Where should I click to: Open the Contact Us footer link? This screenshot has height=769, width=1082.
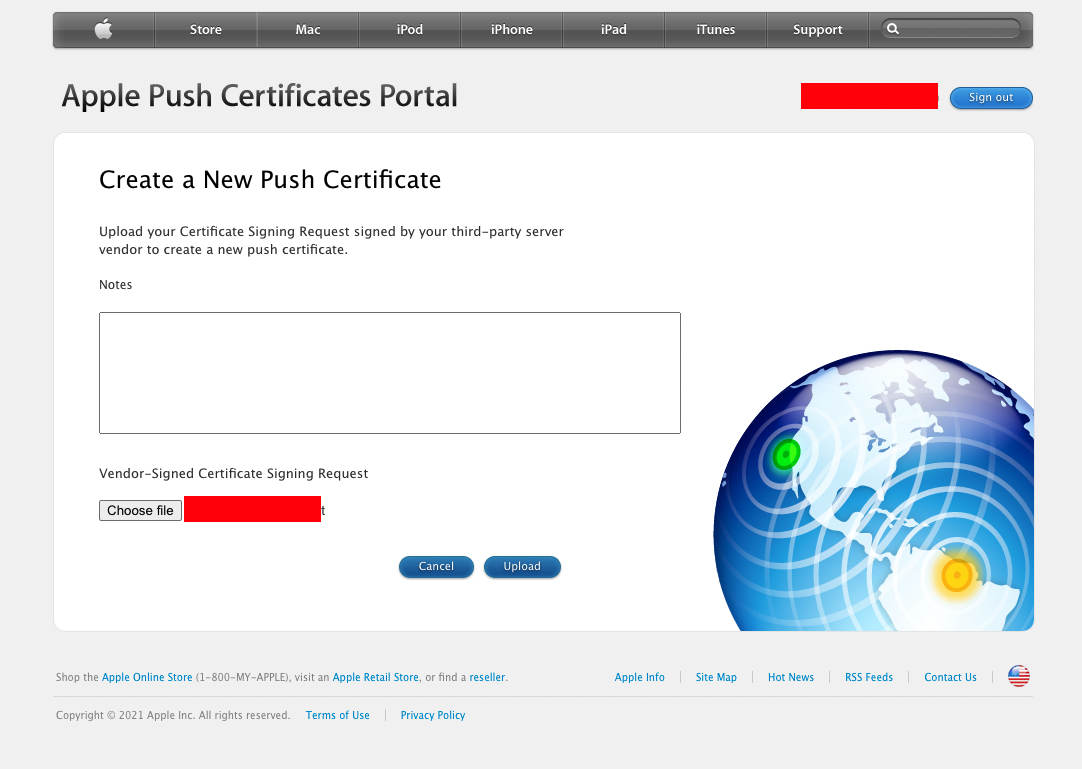click(950, 678)
